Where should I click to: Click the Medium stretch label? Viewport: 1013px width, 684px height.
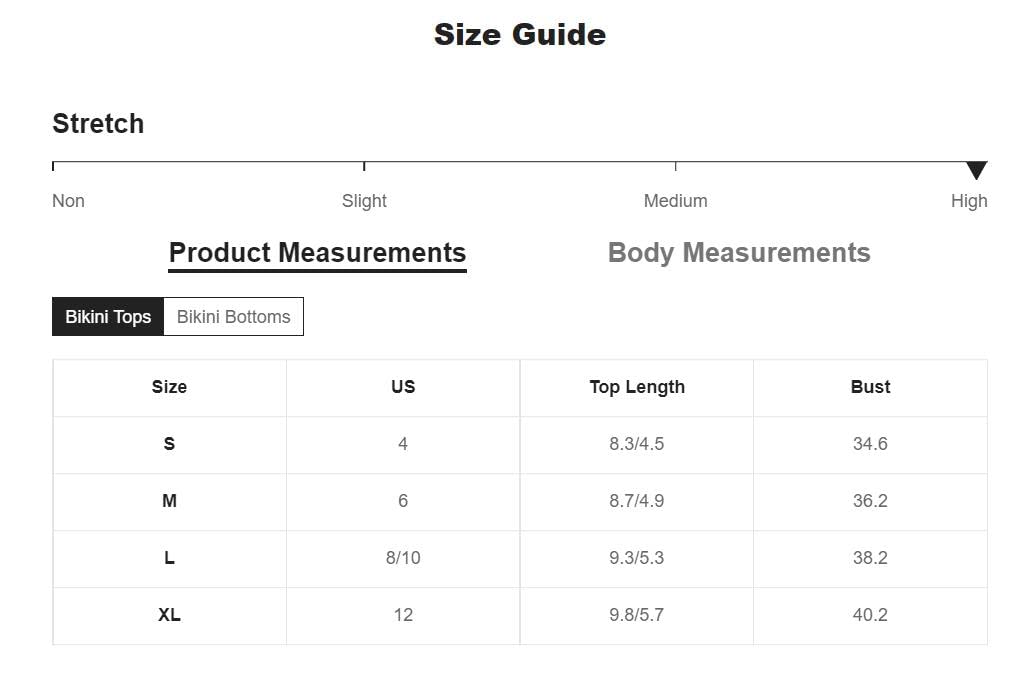[x=675, y=201]
